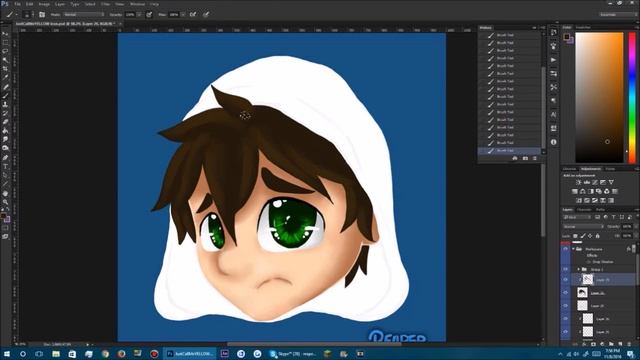Delete layer using trash icon
Viewport: 640px width, 360px height.
[629, 344]
